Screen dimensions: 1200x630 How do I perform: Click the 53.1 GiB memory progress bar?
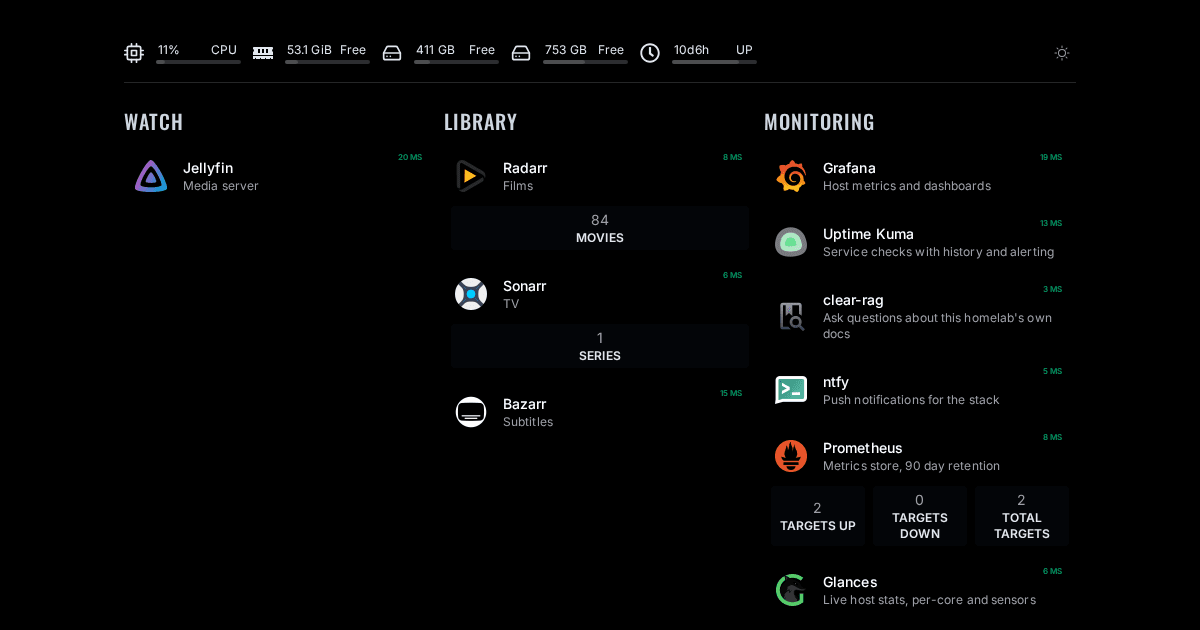click(327, 62)
